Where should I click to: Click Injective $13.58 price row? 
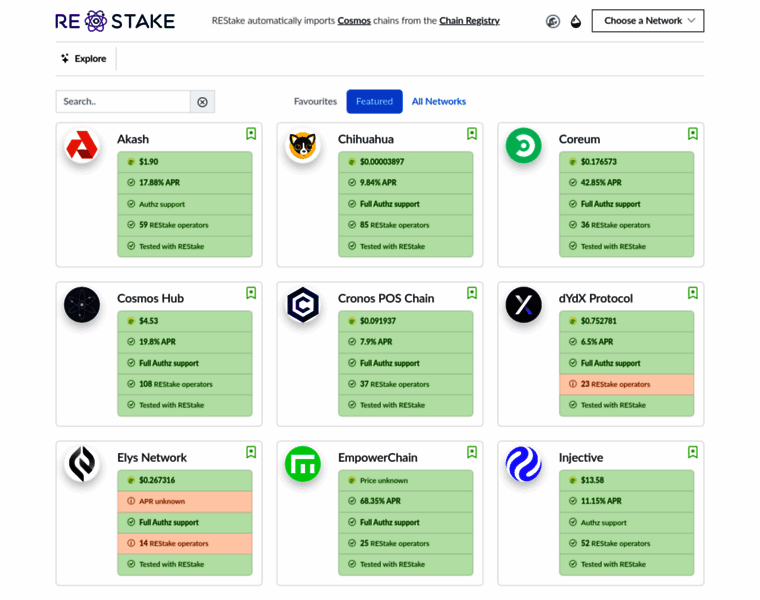click(626, 480)
